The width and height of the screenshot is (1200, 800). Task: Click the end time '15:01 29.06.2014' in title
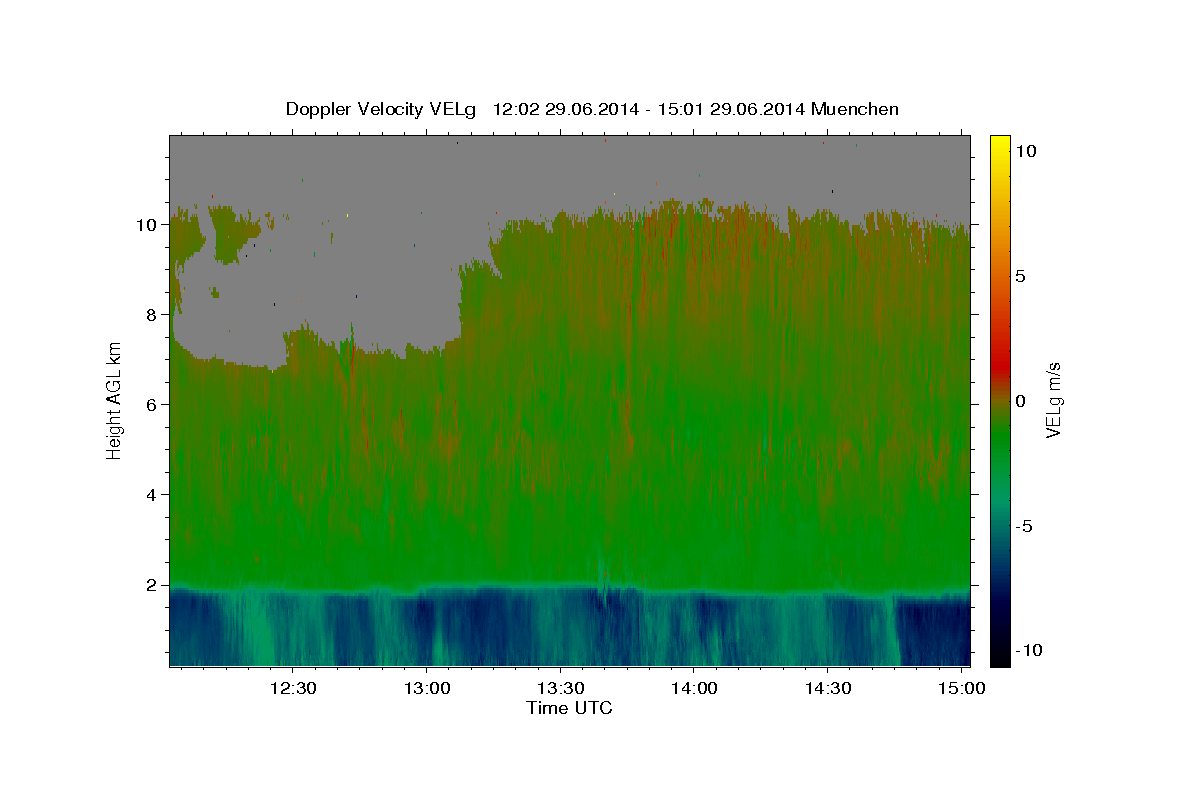pos(730,109)
